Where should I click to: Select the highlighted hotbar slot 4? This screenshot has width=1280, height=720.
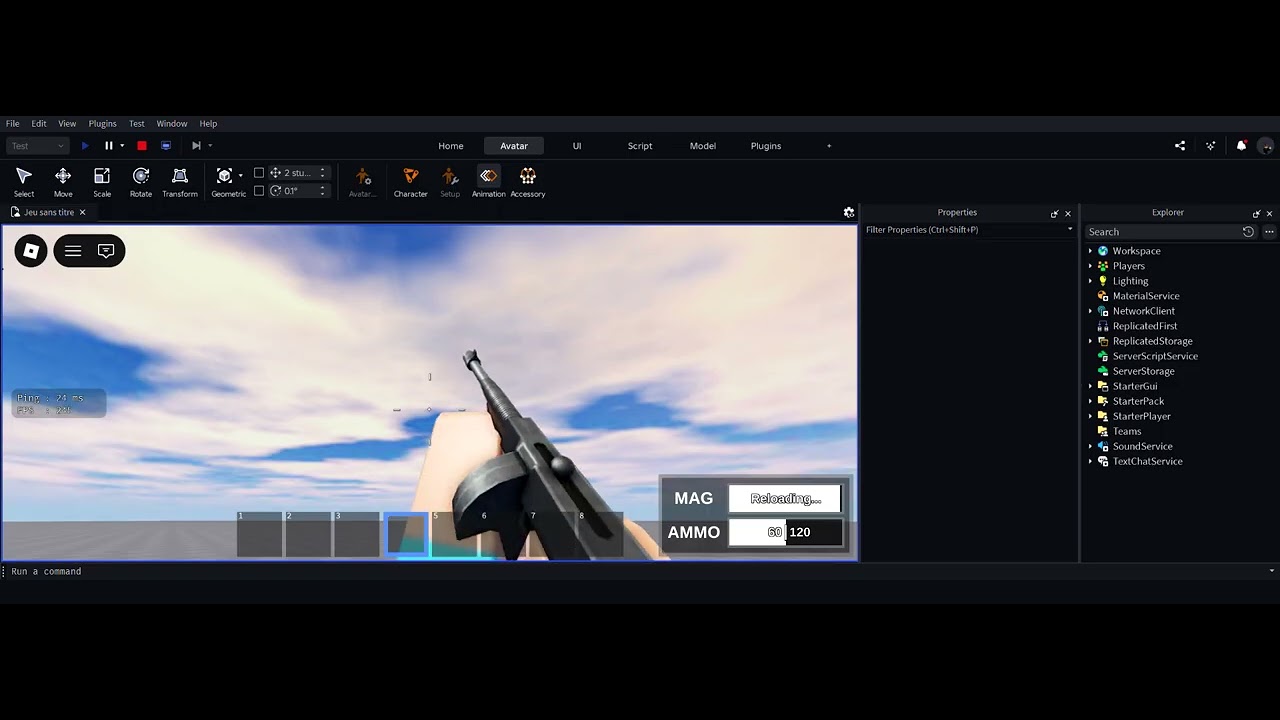coord(406,534)
